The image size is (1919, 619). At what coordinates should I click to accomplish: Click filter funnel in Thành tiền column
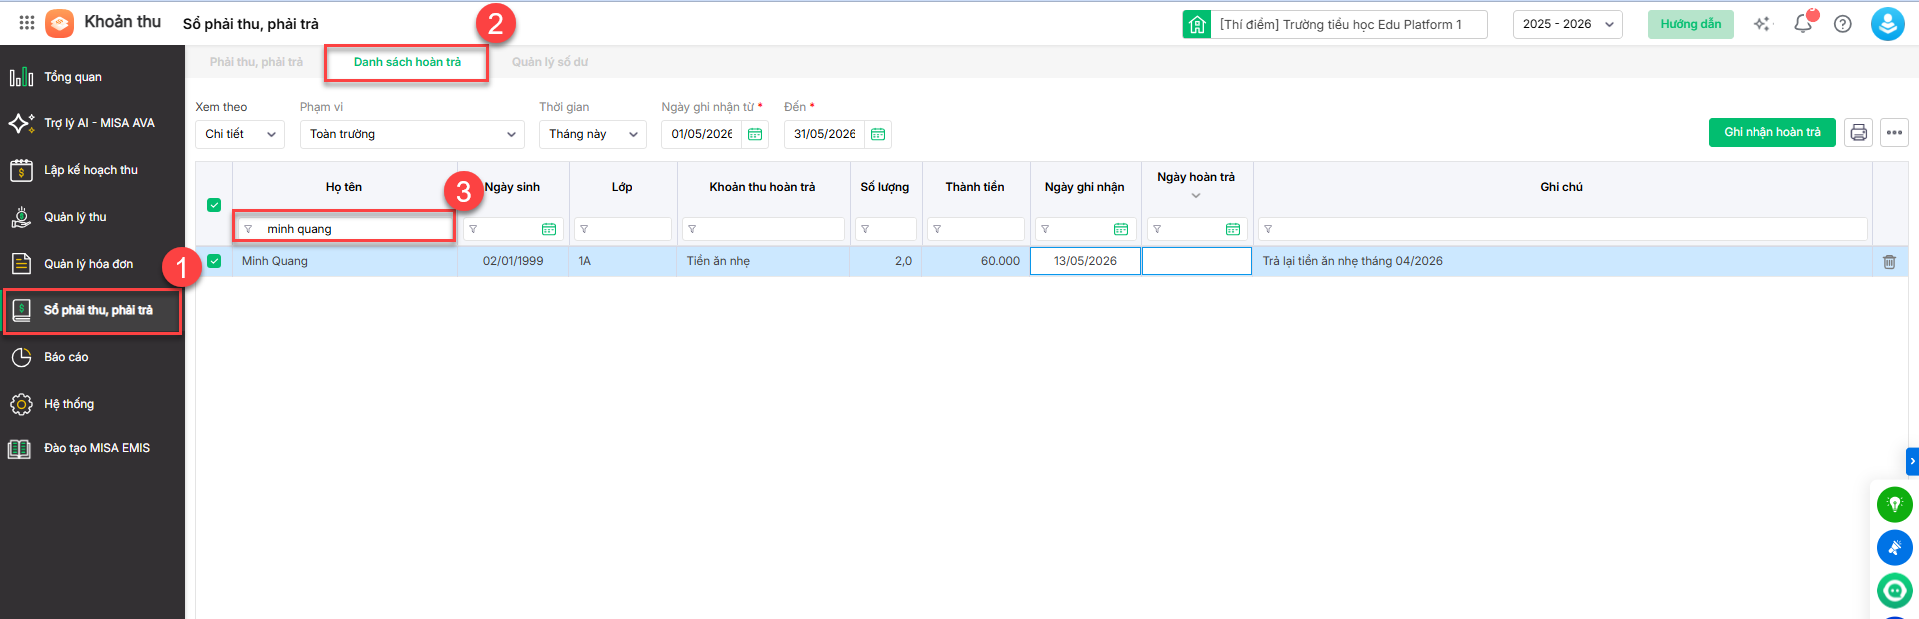(x=937, y=229)
